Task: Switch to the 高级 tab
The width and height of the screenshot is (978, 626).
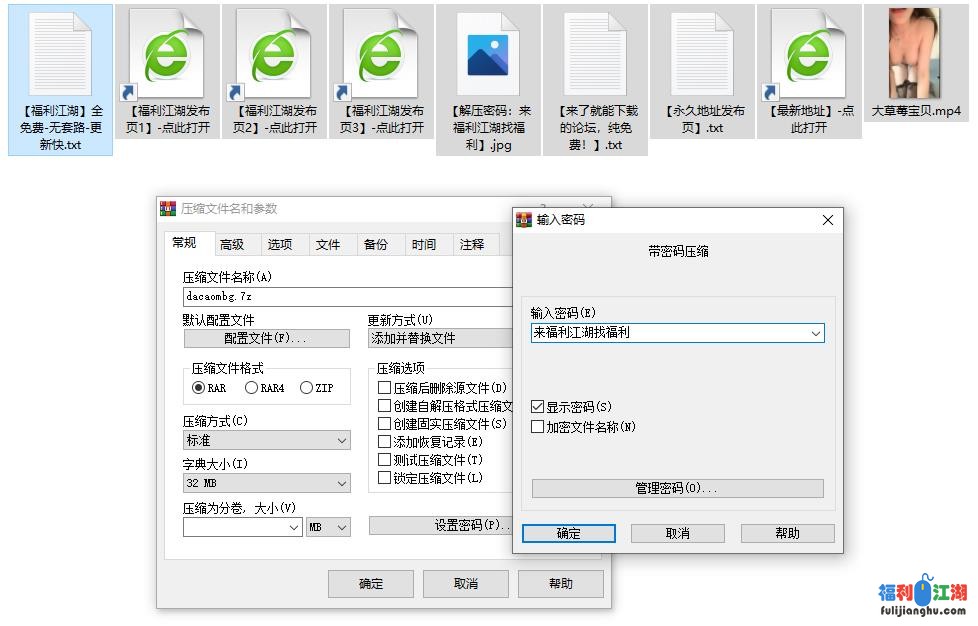Action: (232, 245)
